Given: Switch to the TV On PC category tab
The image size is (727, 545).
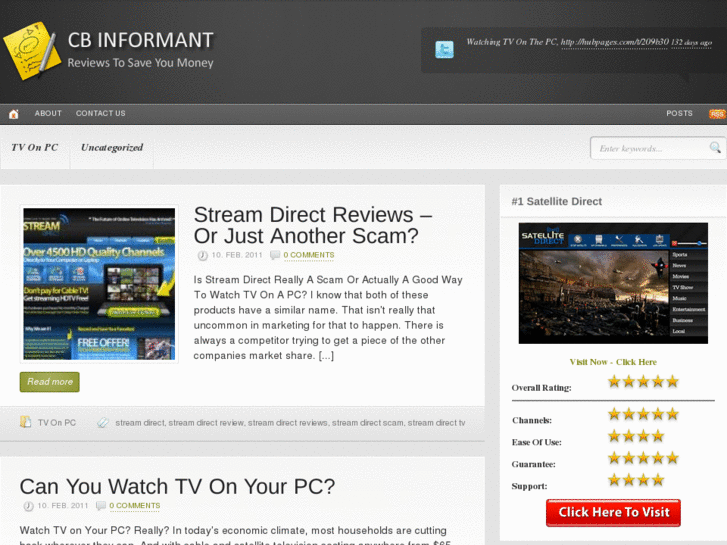Looking at the screenshot, I should pyautogui.click(x=35, y=147).
